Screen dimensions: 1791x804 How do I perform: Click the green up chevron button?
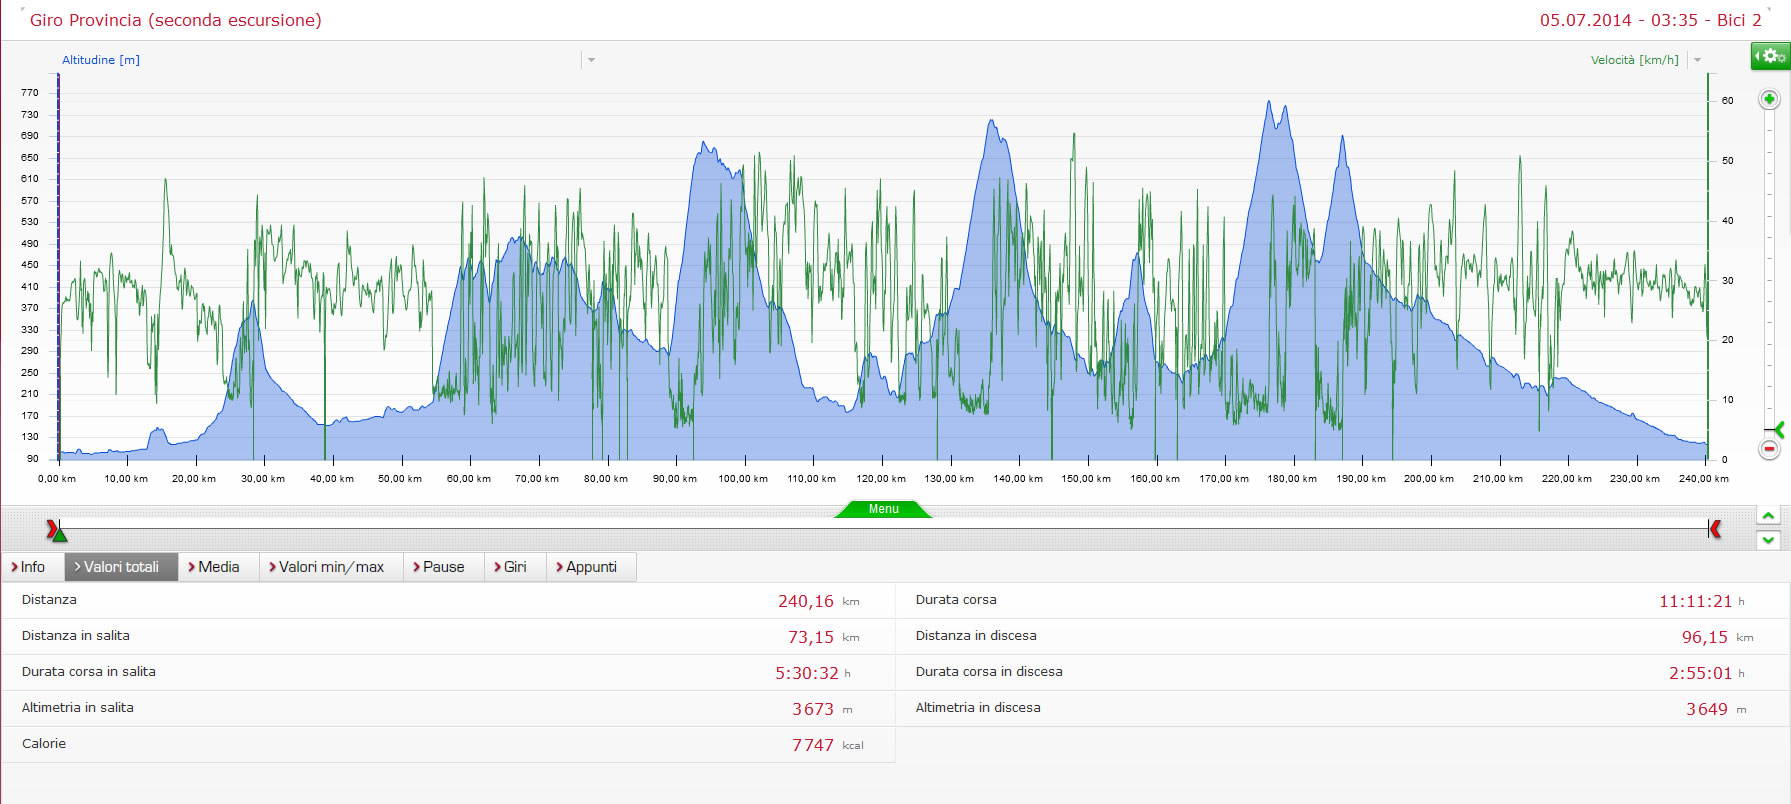pos(1768,516)
